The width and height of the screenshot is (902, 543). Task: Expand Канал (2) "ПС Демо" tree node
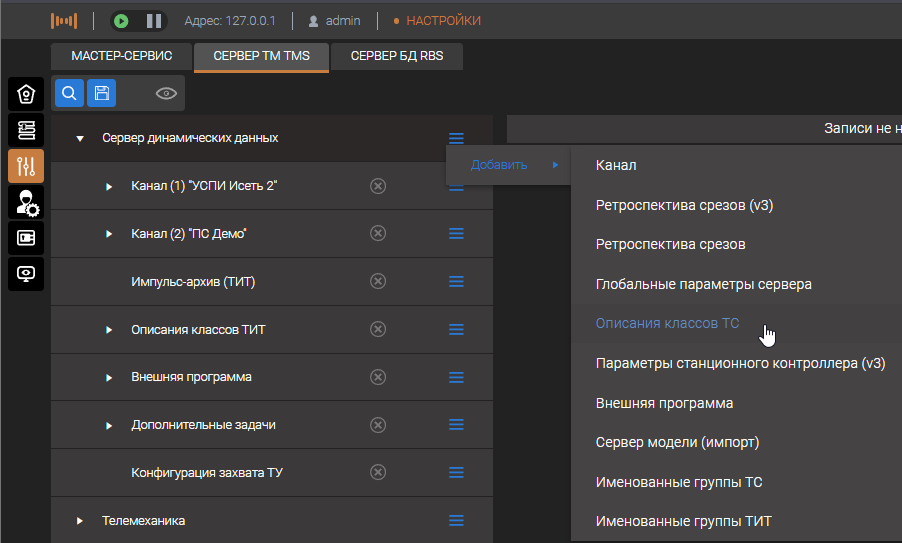[x=110, y=234]
